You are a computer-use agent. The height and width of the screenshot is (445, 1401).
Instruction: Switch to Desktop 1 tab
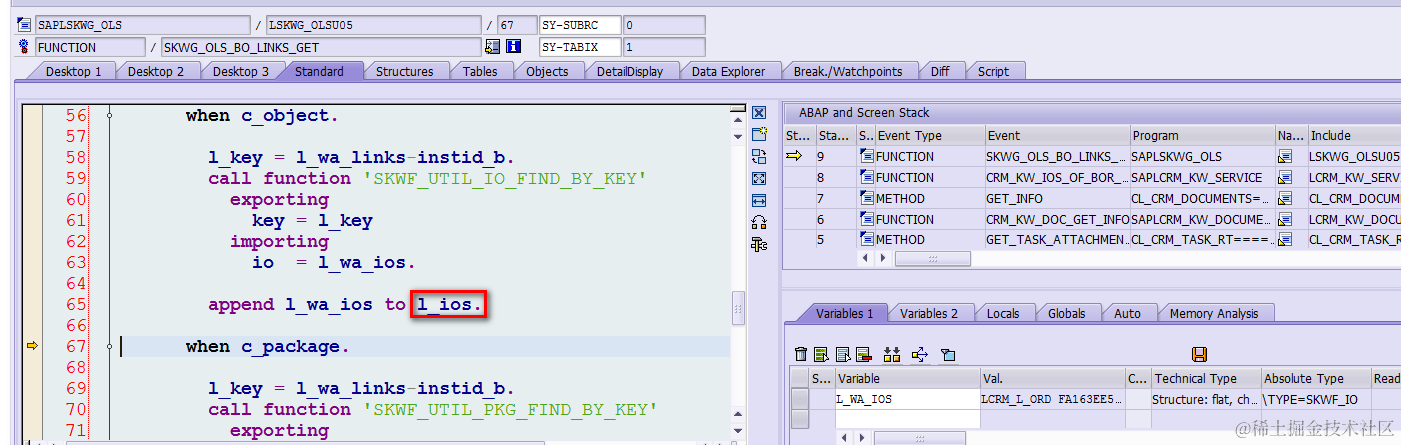pos(74,71)
